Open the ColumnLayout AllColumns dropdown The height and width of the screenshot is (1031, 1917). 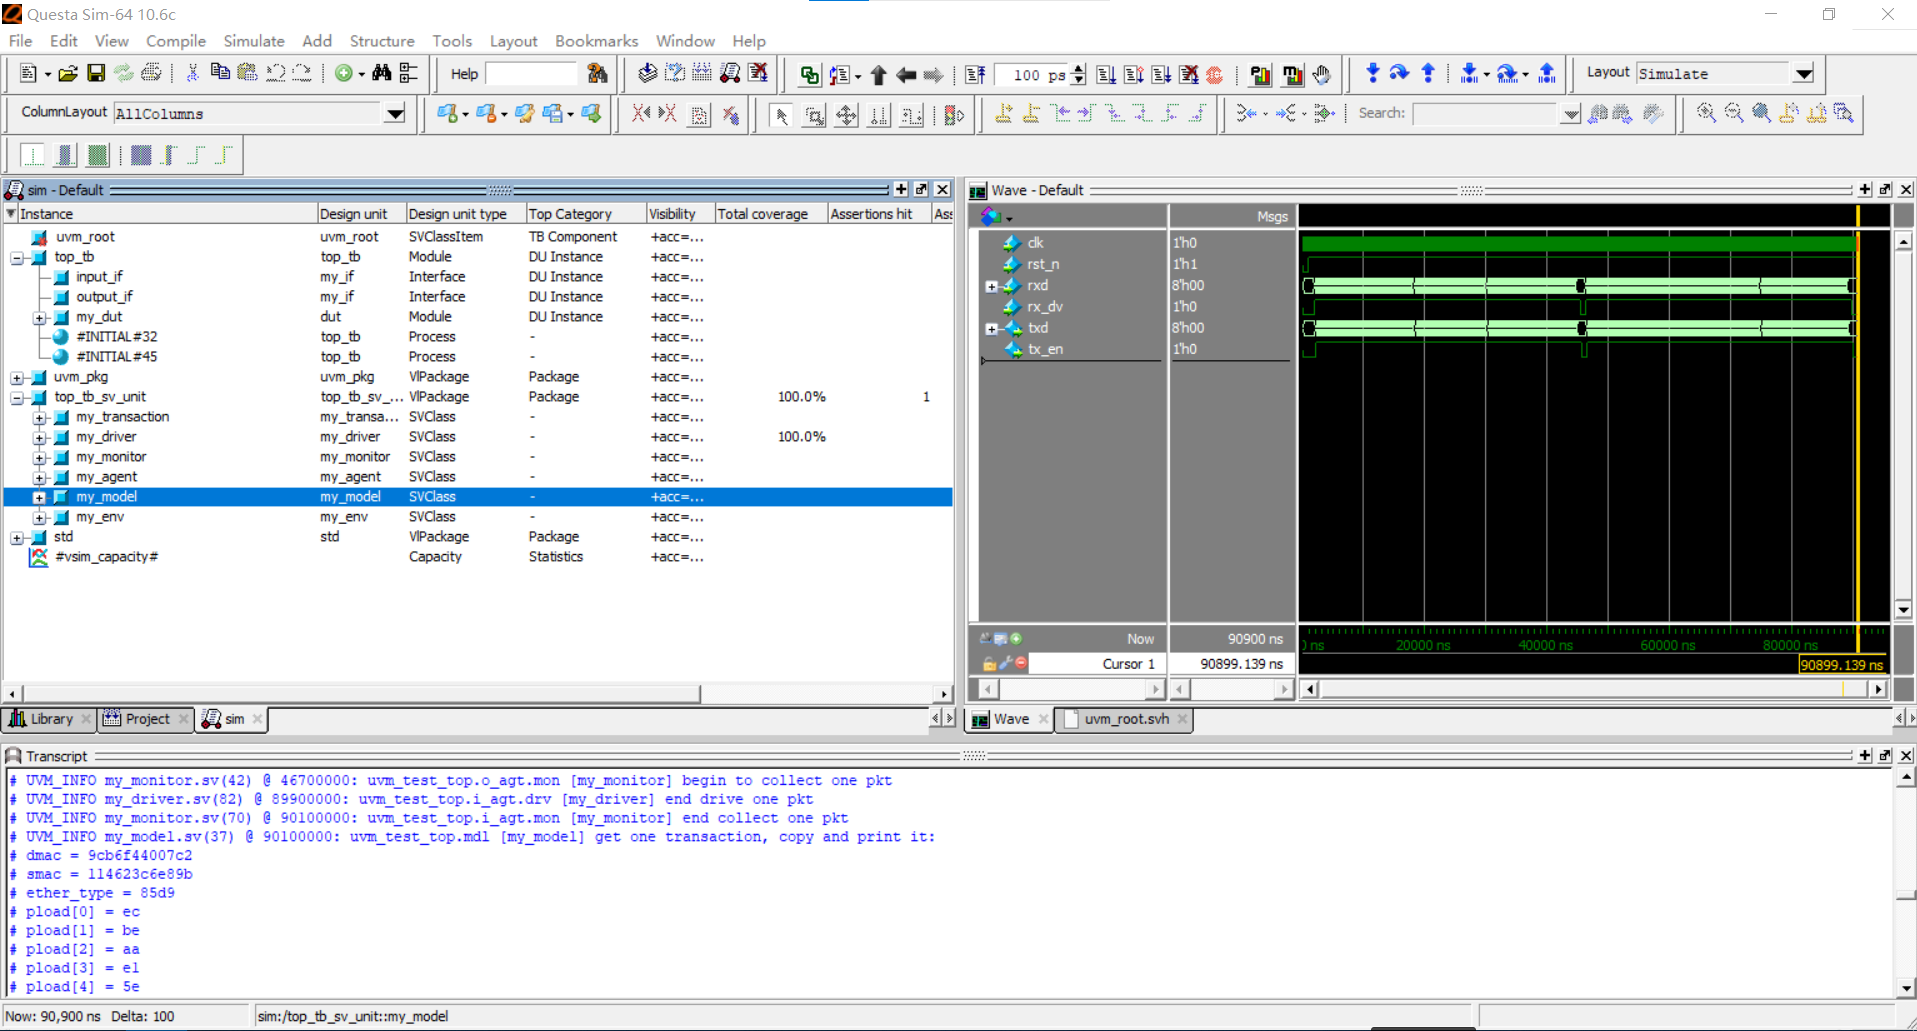coord(395,114)
